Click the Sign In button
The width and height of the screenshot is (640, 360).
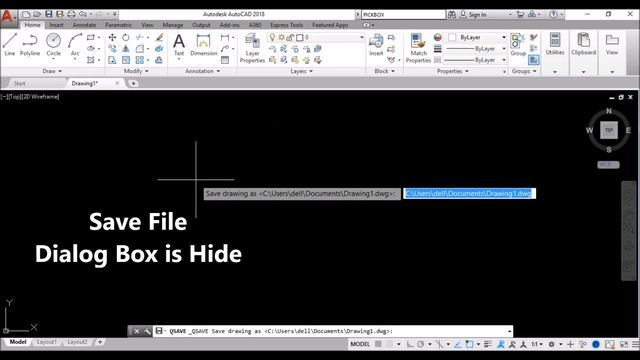(473, 14)
